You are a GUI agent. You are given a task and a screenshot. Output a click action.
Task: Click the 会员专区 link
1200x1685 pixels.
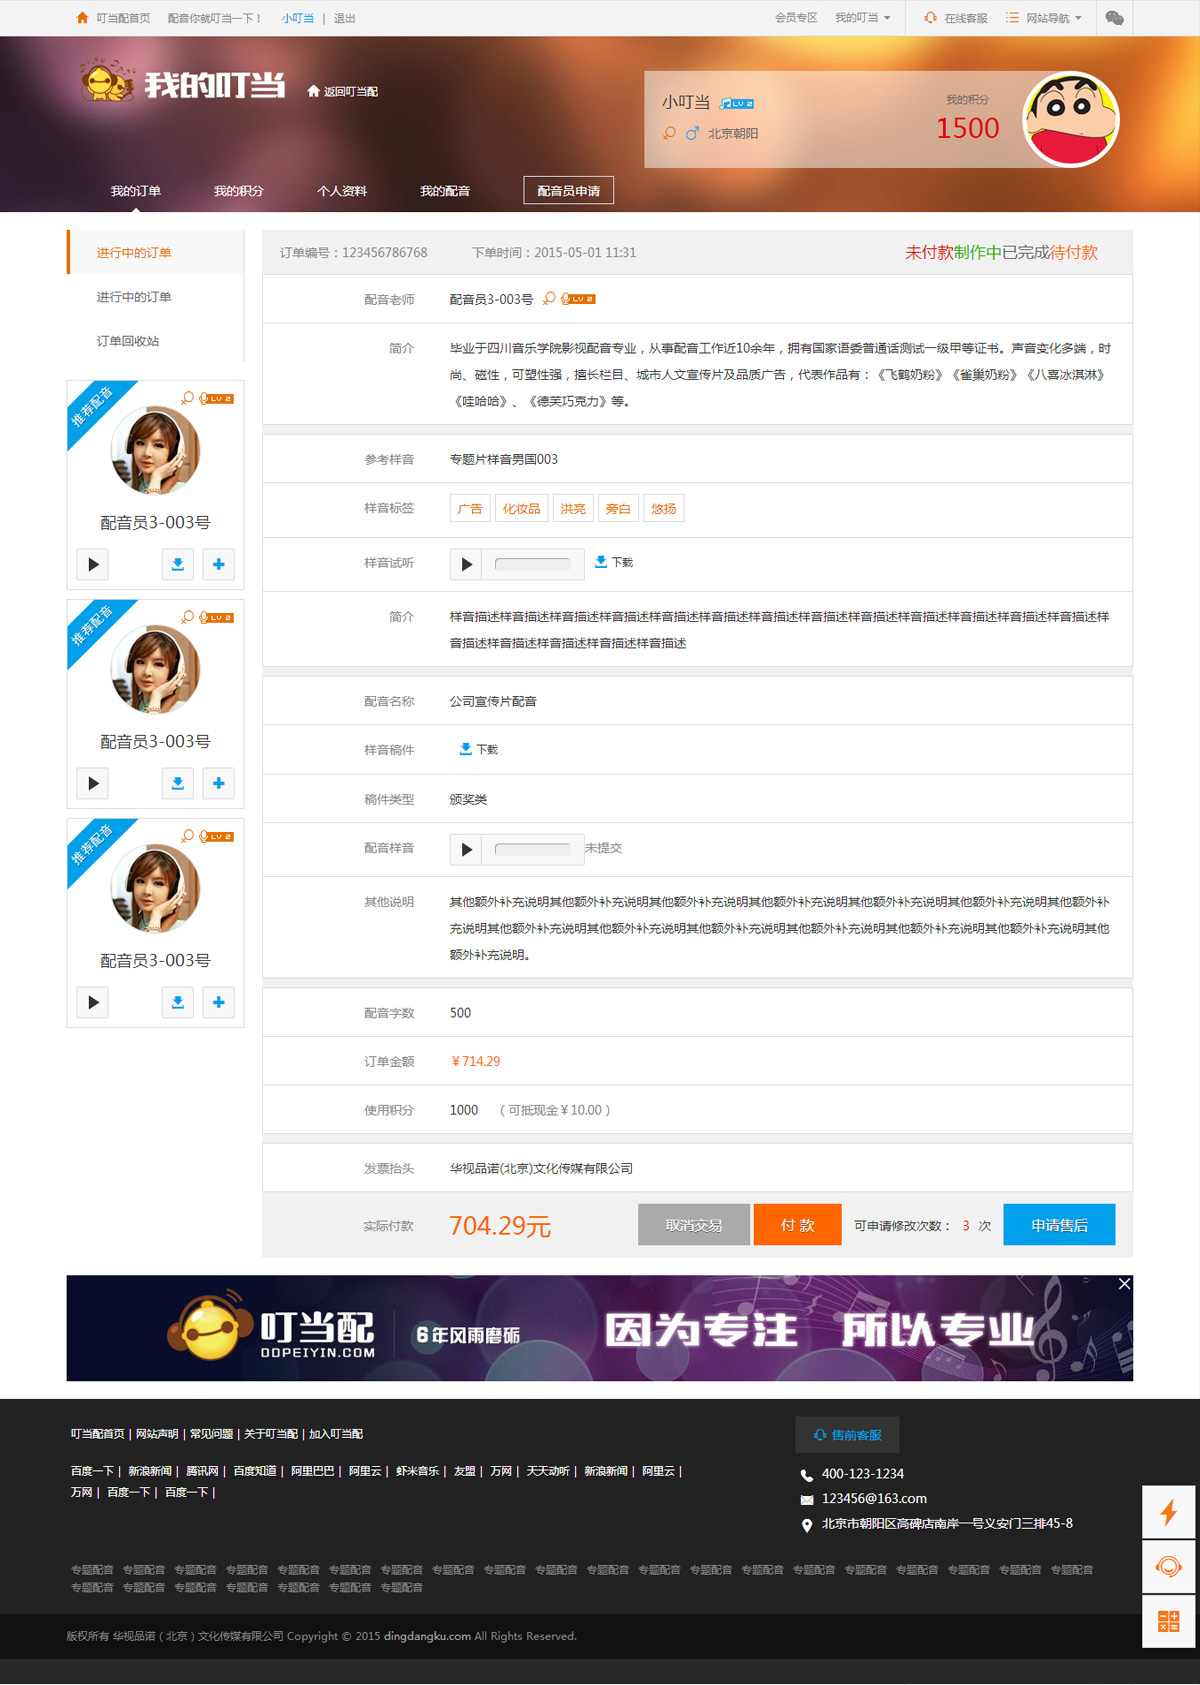coord(796,18)
